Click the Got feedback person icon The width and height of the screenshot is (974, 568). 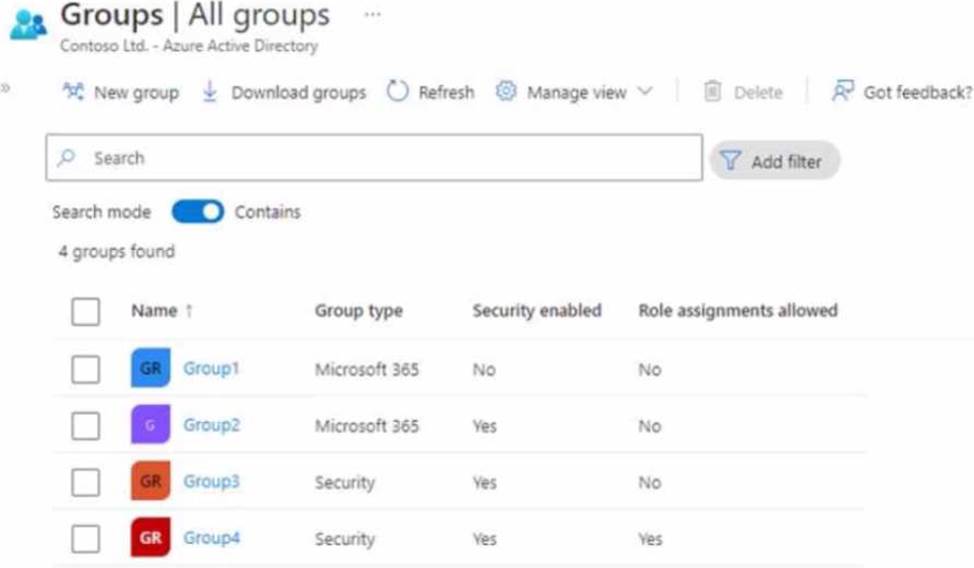click(x=843, y=91)
